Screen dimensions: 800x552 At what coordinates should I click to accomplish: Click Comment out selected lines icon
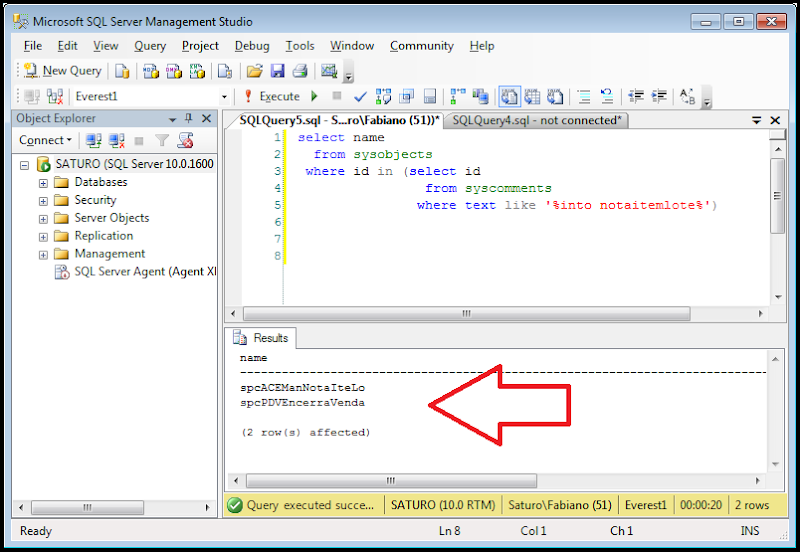(583, 97)
